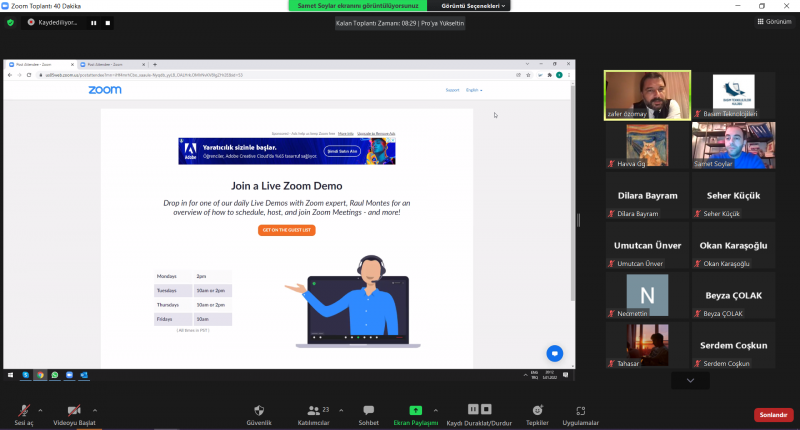Select Serdem Coşkun participant tile
This screenshot has height=430, width=800.
tap(734, 345)
